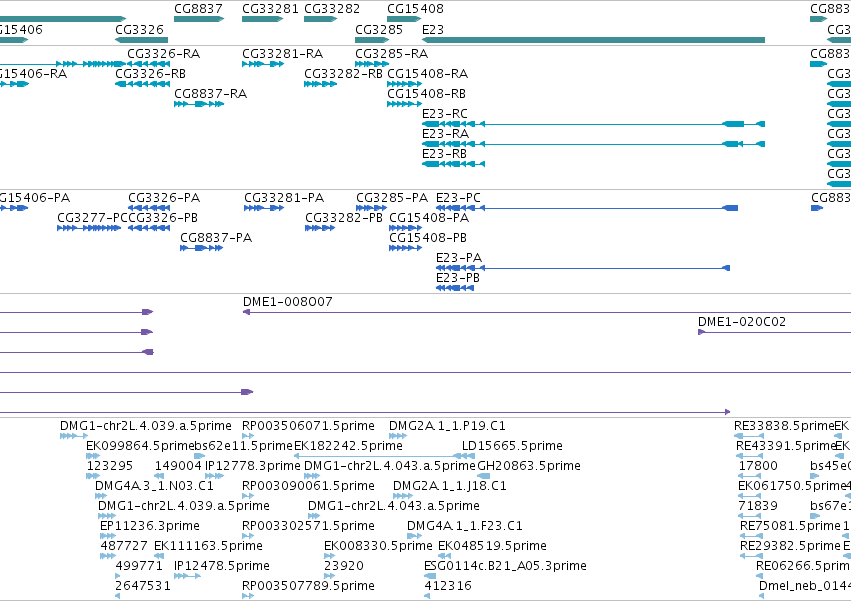
Task: Select EST EK008330.5prime
Action: click(x=329, y=556)
